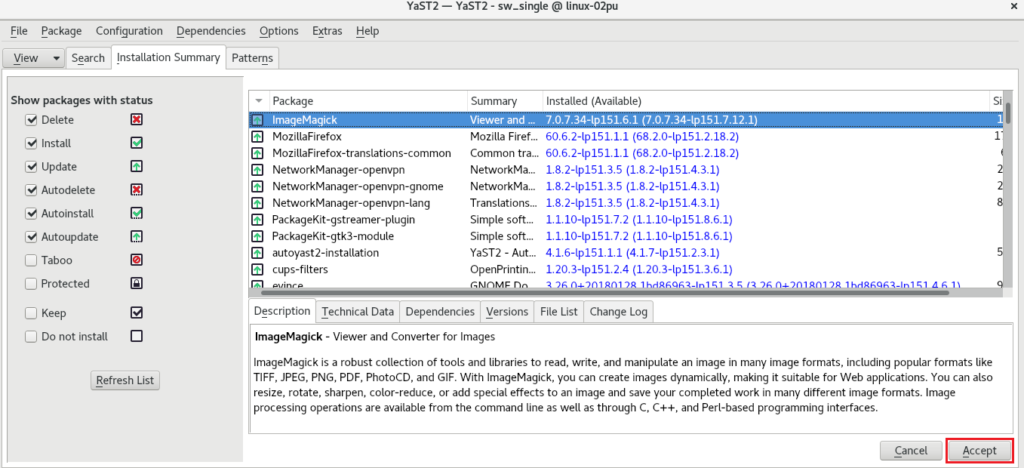1024x468 pixels.
Task: Uncheck the Delete status checkbox
Action: click(31, 120)
